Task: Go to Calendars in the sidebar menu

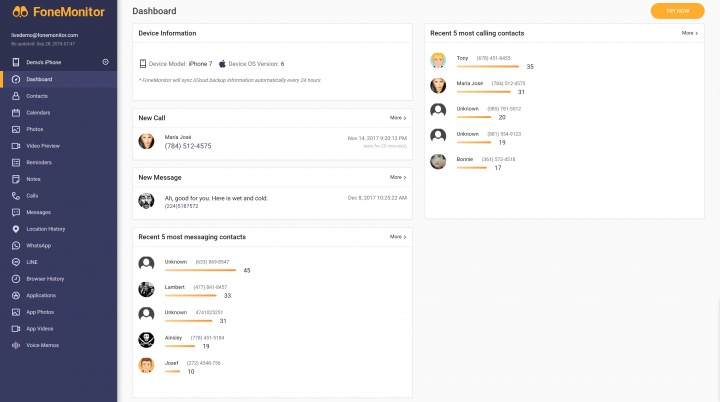Action: tap(38, 113)
